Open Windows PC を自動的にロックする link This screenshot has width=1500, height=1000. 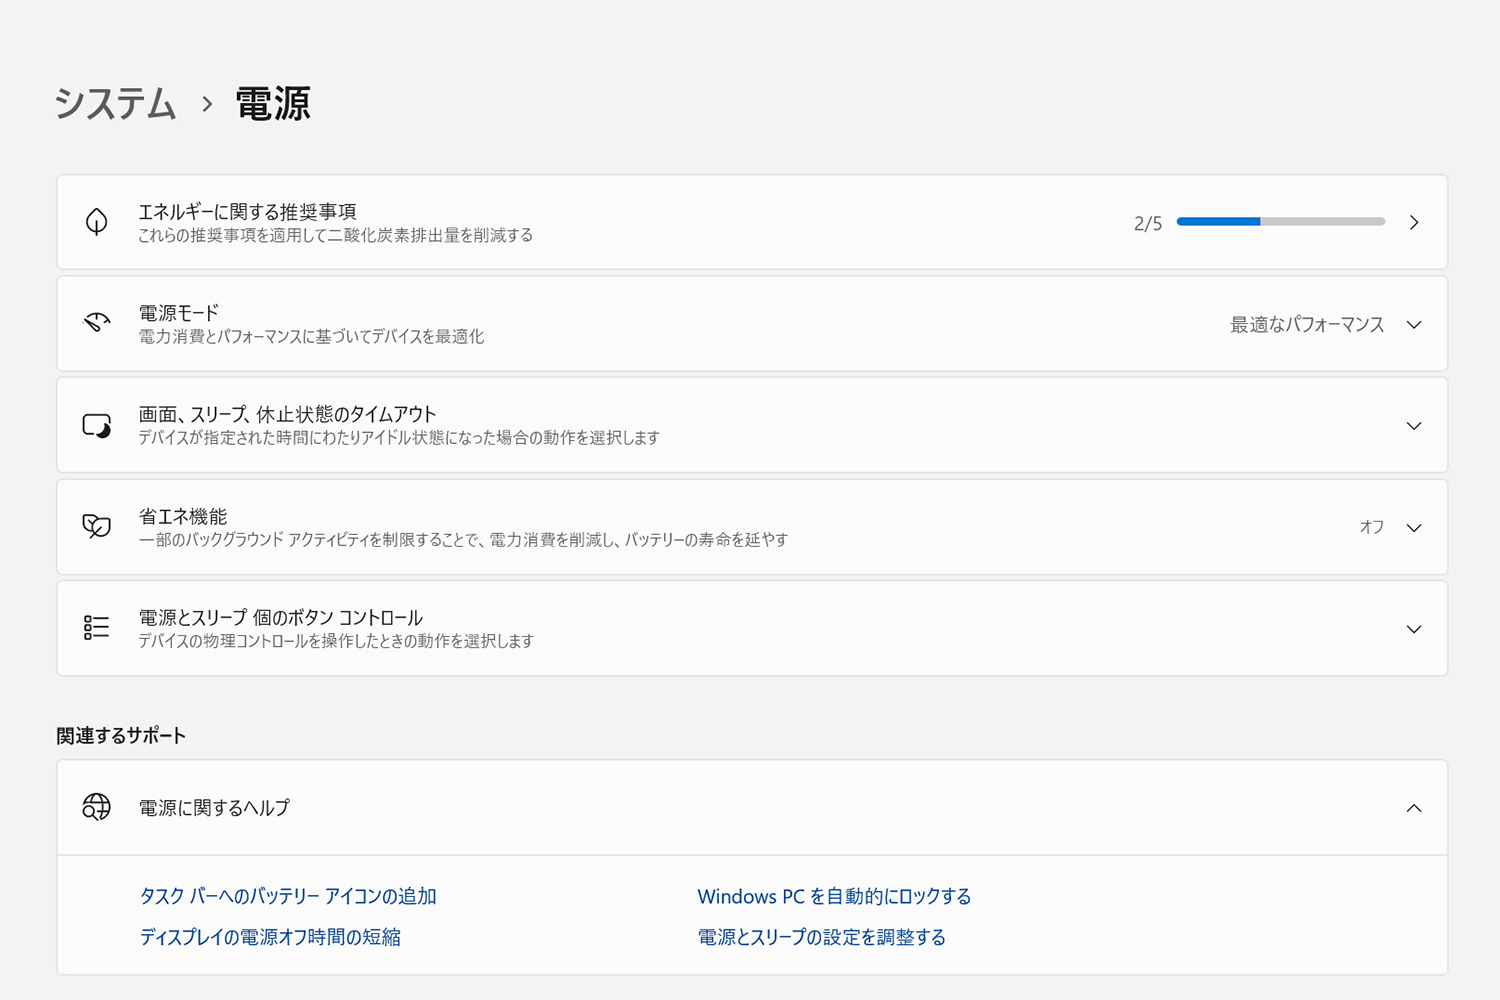834,896
